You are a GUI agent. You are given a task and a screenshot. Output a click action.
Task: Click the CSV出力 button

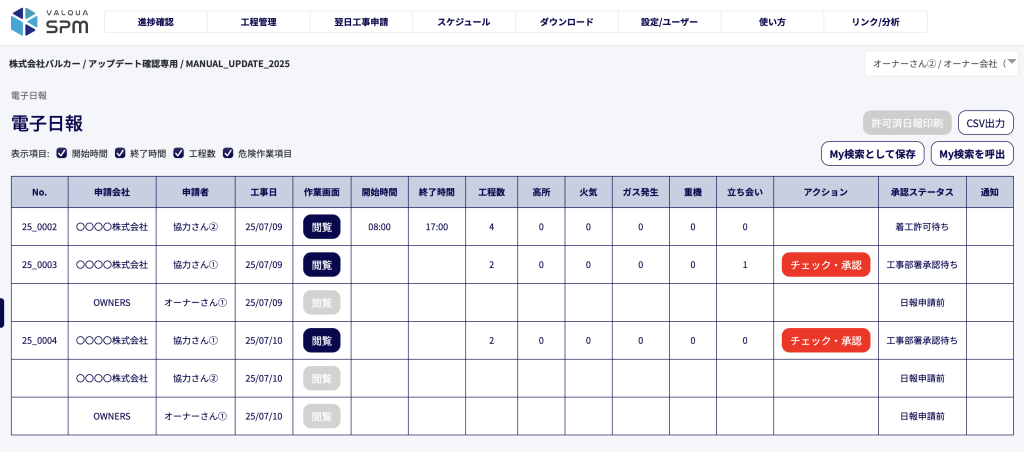click(985, 123)
